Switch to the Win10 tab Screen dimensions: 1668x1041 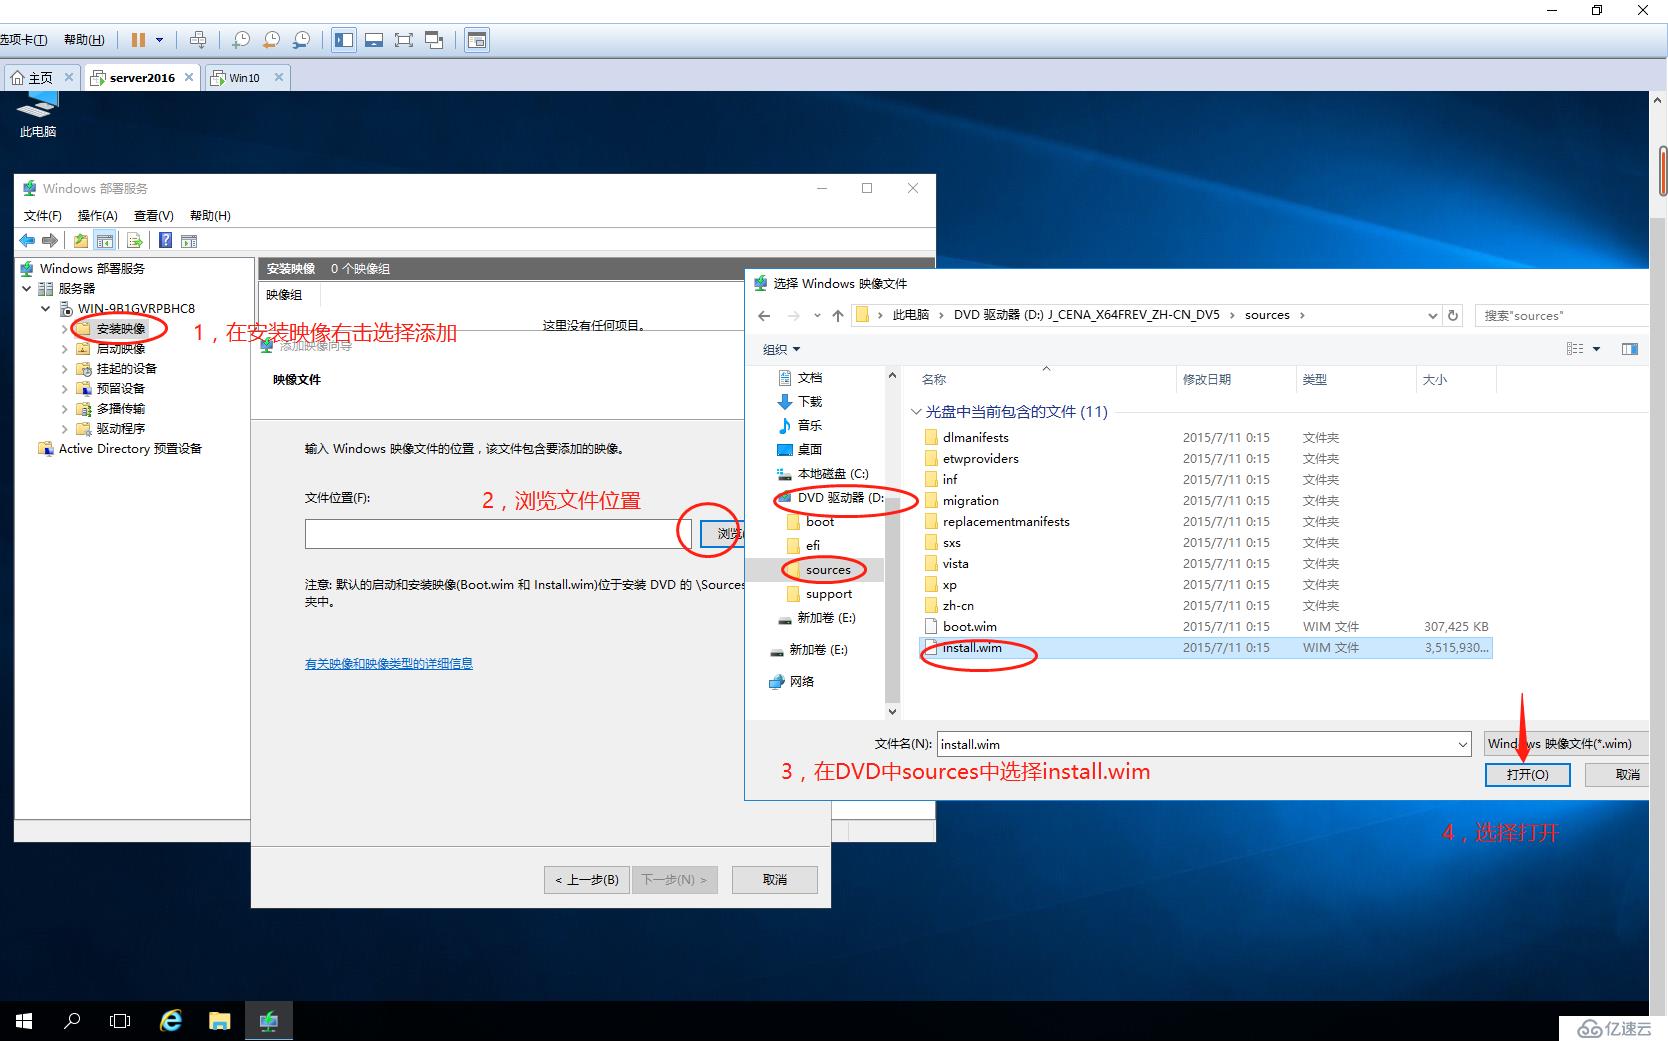(x=244, y=77)
